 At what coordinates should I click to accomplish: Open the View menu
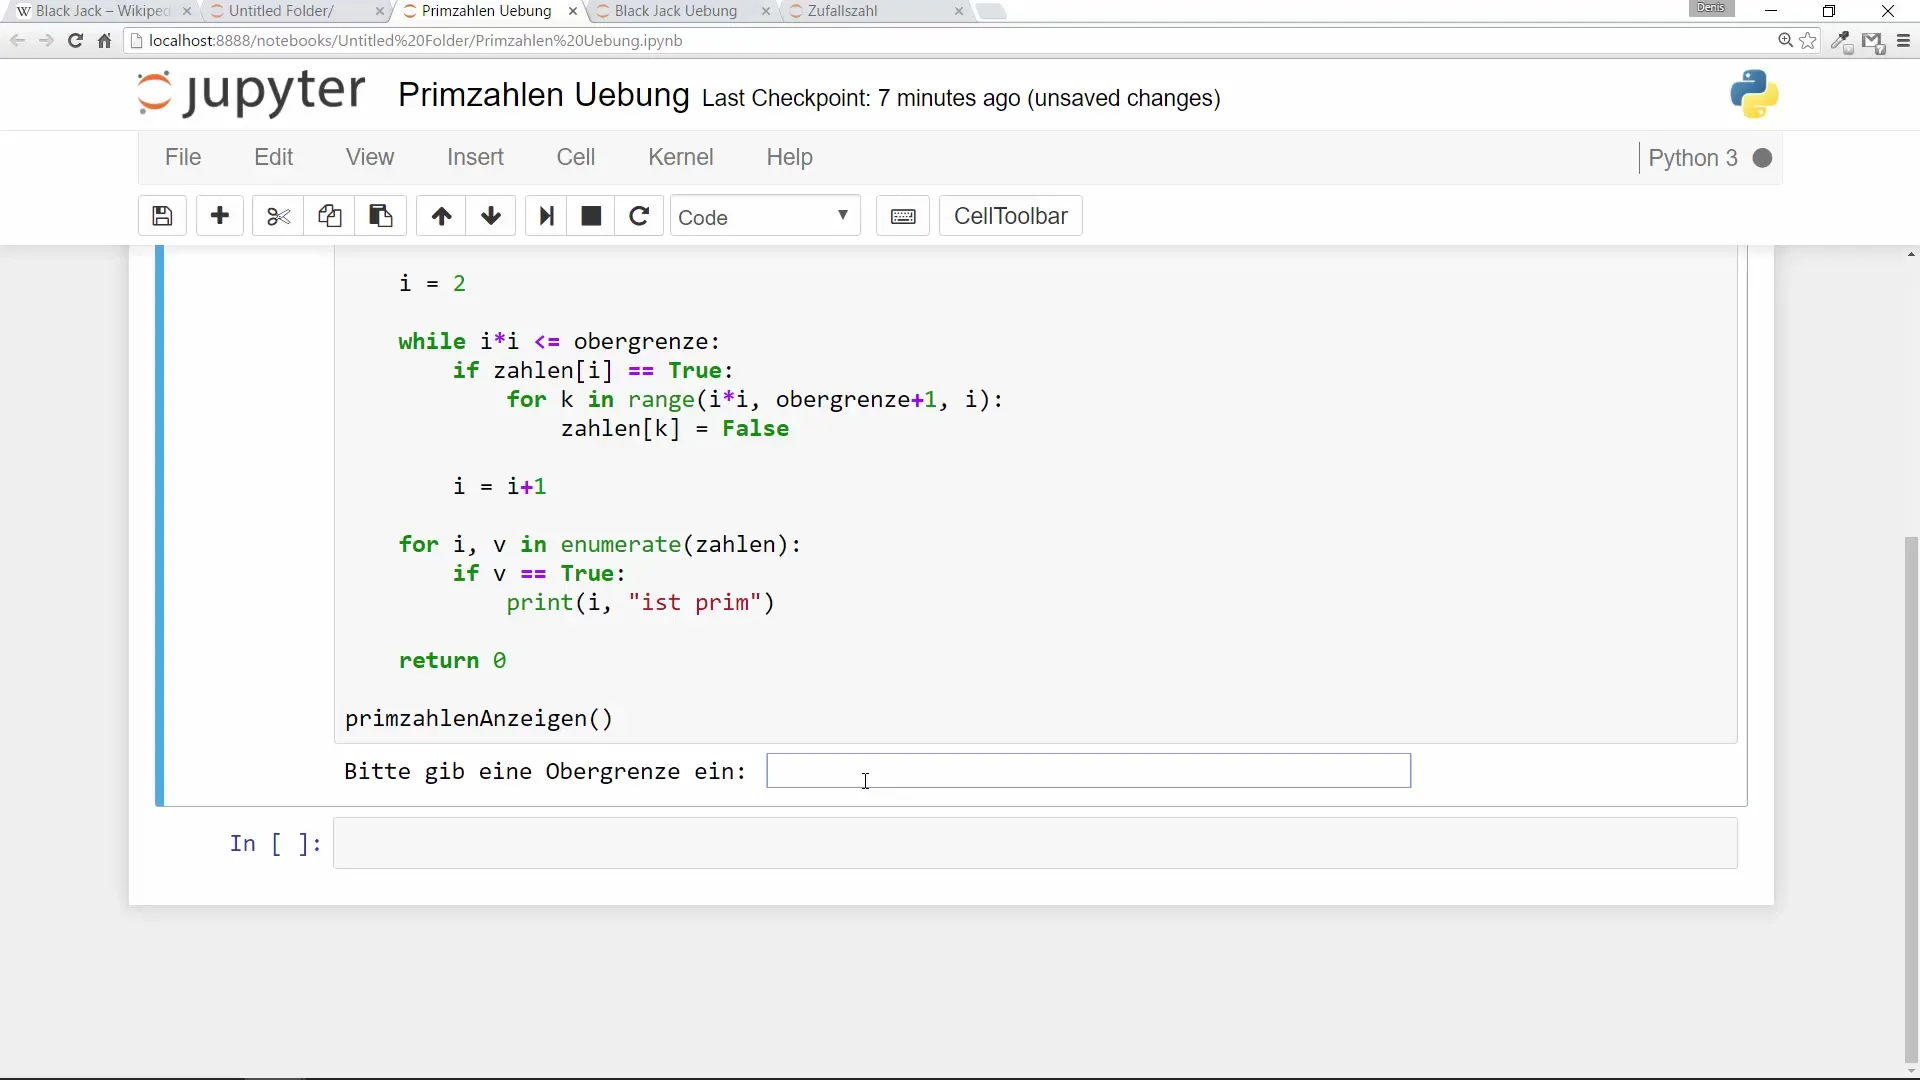370,157
